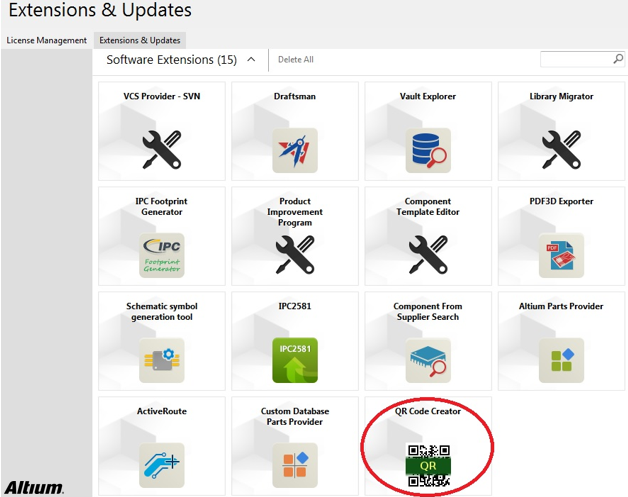Click the 'Product Improvement Program' title text

point(295,212)
